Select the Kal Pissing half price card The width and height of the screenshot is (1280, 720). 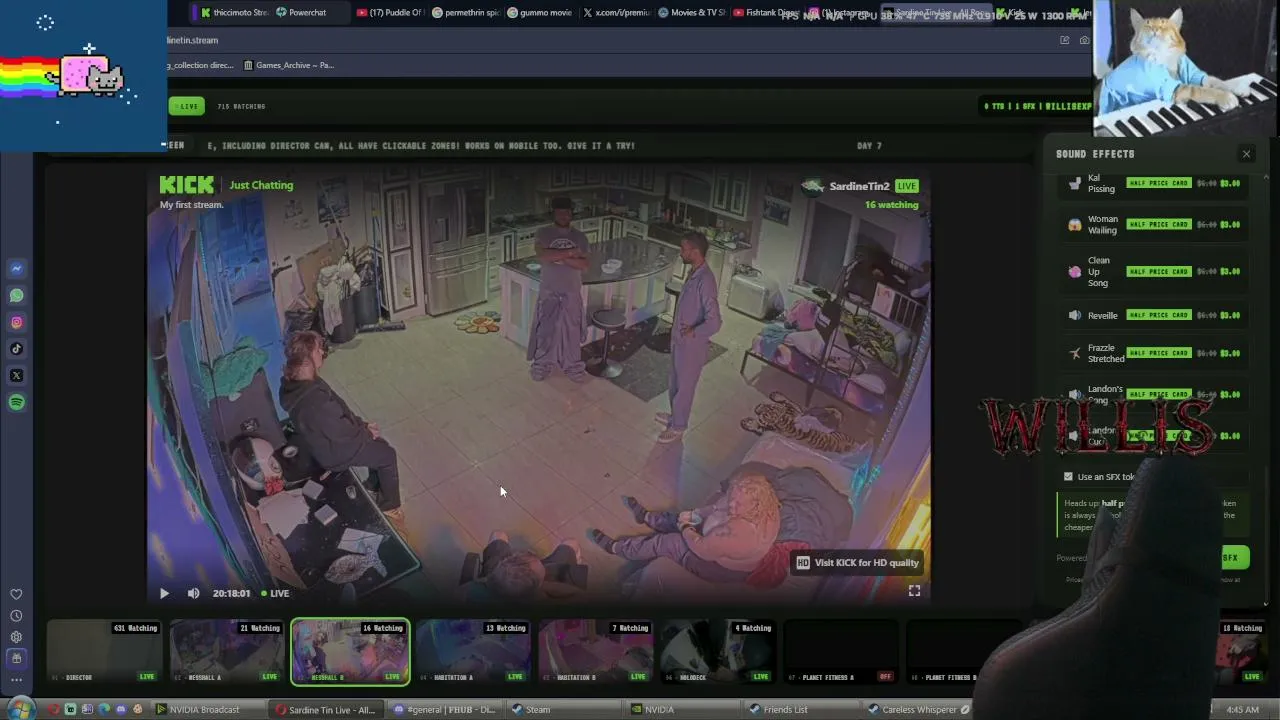[x=1159, y=183]
